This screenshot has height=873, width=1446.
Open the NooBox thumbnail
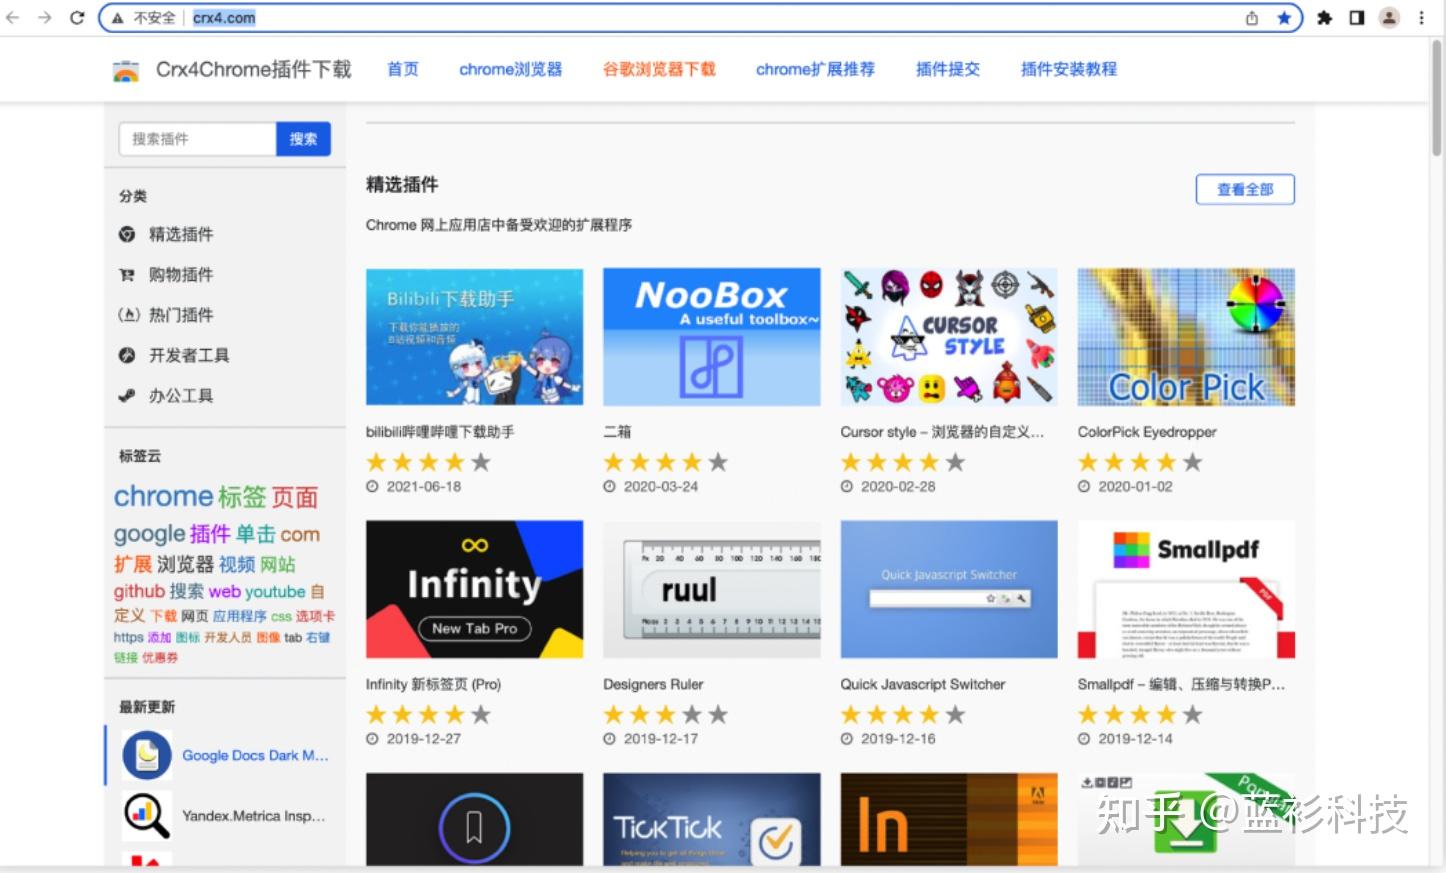[711, 337]
